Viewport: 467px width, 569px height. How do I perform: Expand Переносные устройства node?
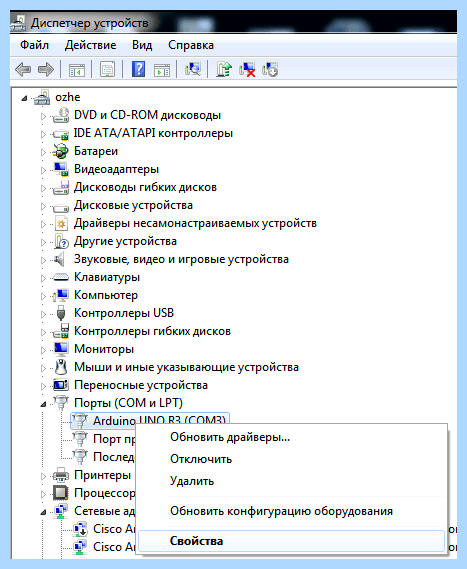(43, 386)
